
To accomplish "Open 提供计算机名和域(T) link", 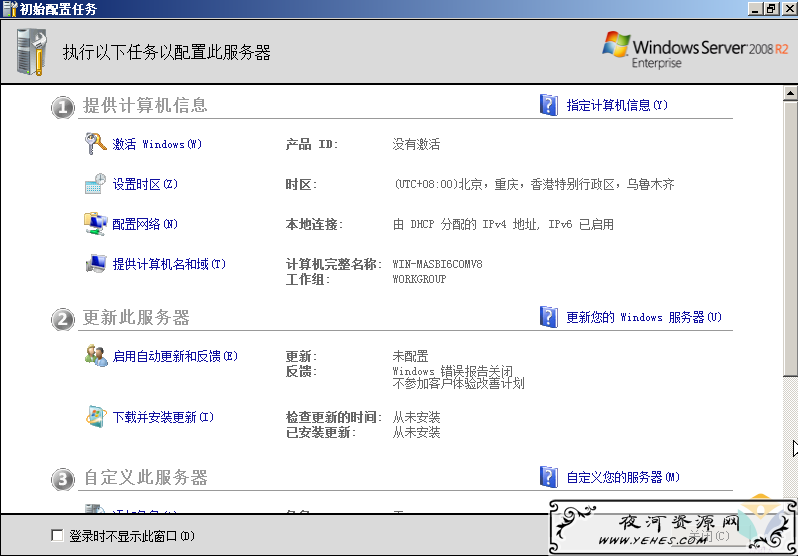I will pos(169,264).
